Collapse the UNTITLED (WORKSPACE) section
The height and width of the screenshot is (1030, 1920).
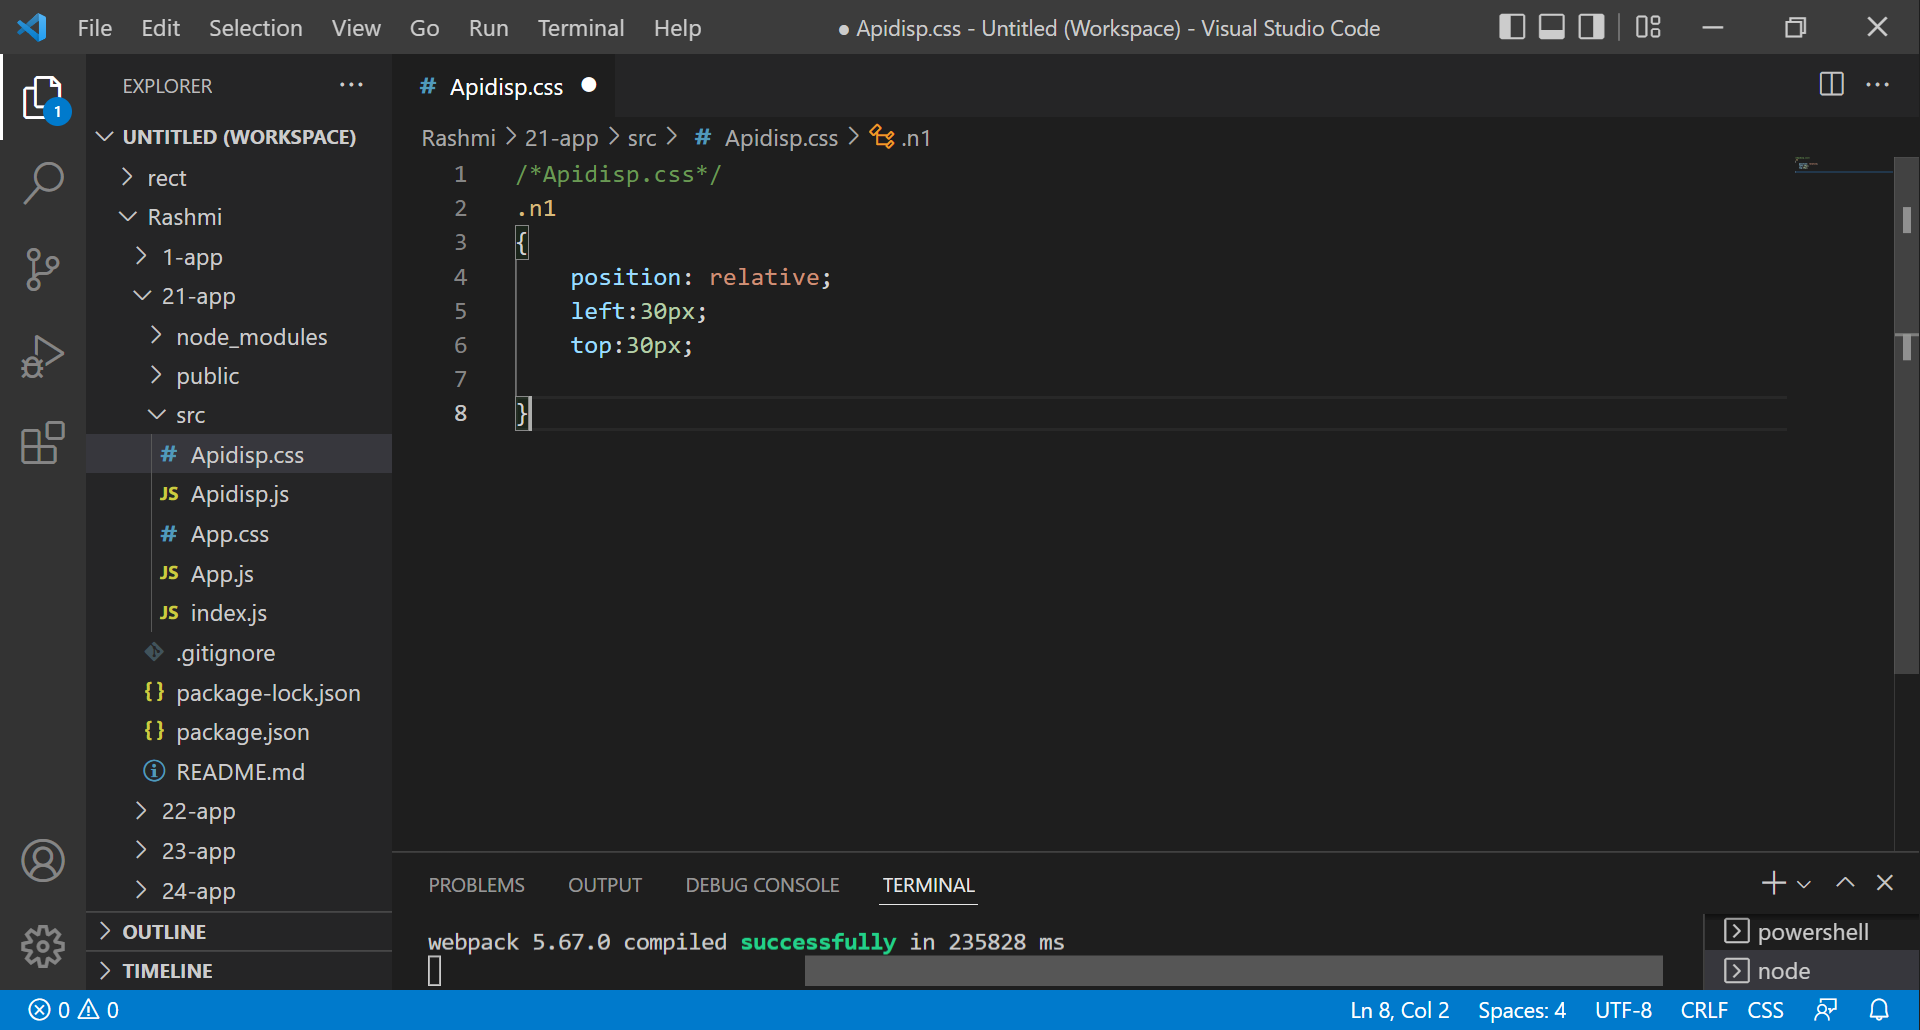[x=240, y=137]
